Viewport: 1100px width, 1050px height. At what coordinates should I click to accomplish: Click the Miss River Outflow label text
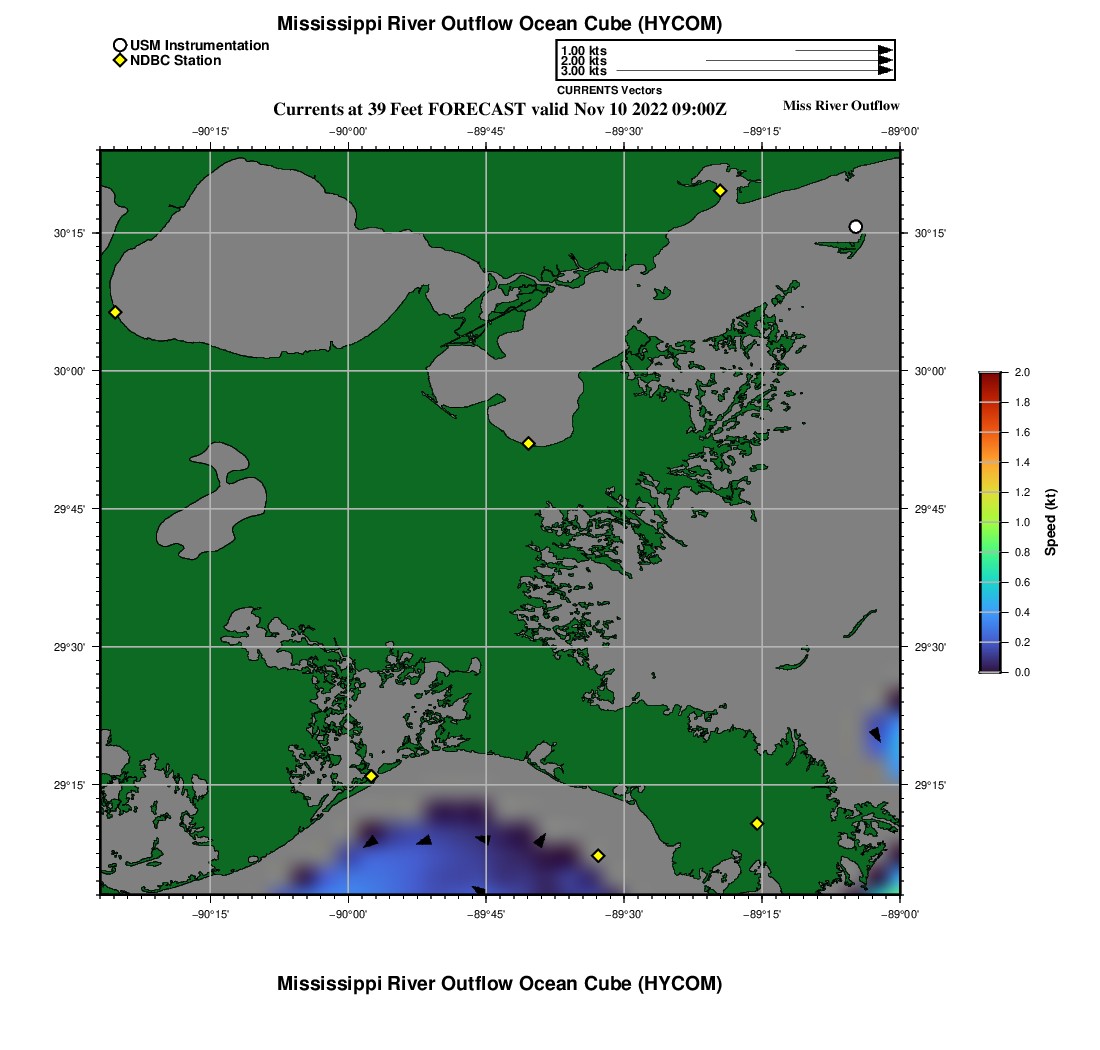[841, 106]
